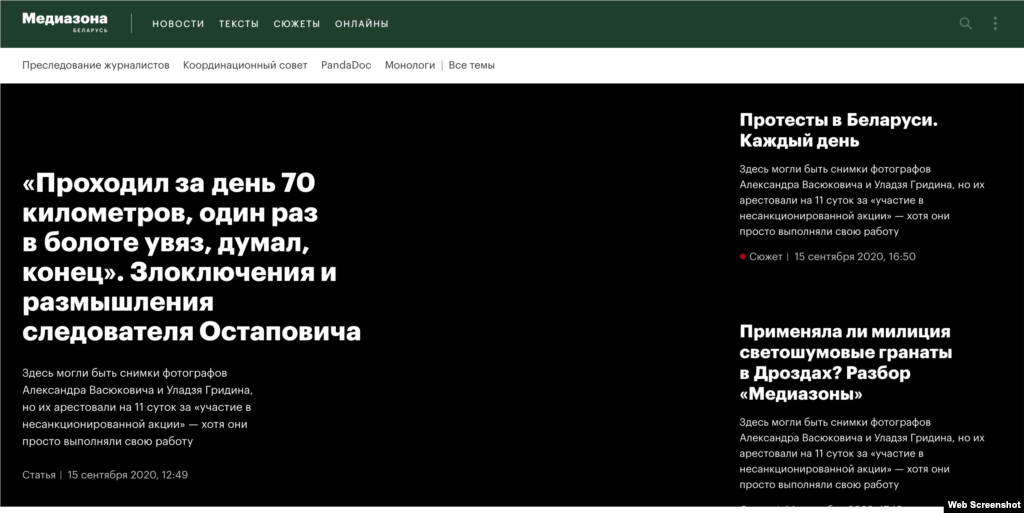Click the Статья label under main article

pos(39,475)
